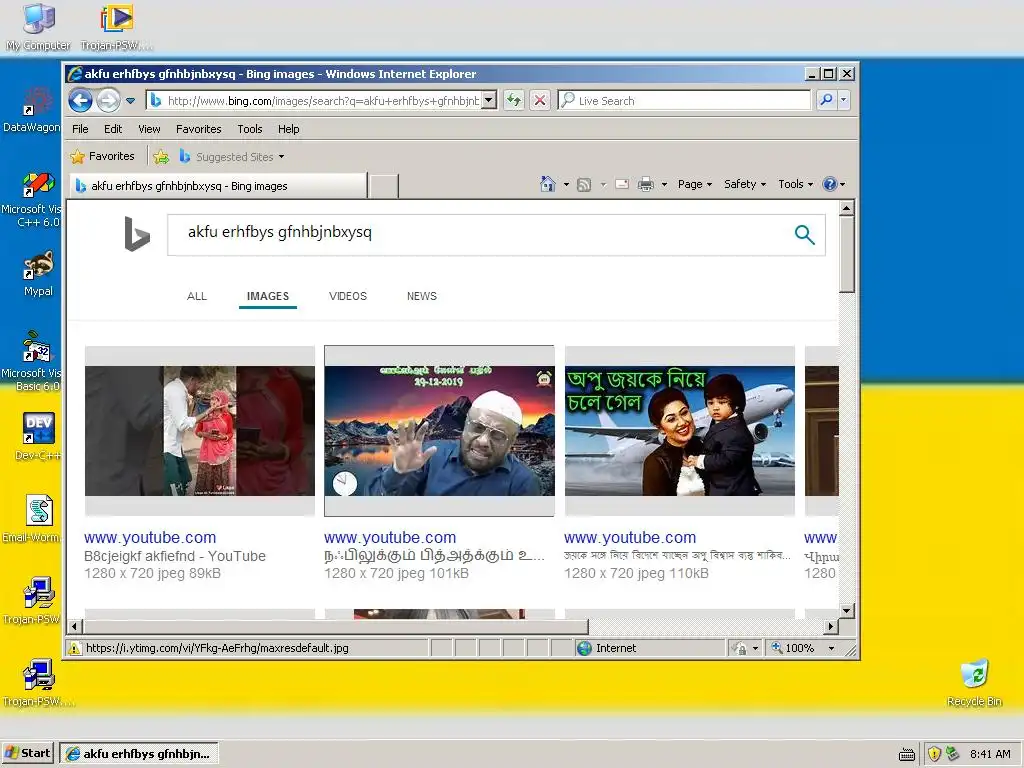Expand the address bar dropdown arrow
This screenshot has width=1024, height=768.
pos(490,101)
